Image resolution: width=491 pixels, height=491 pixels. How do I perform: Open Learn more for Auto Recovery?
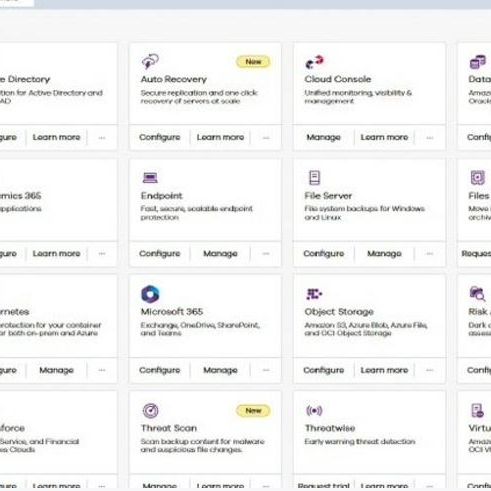pyautogui.click(x=220, y=137)
